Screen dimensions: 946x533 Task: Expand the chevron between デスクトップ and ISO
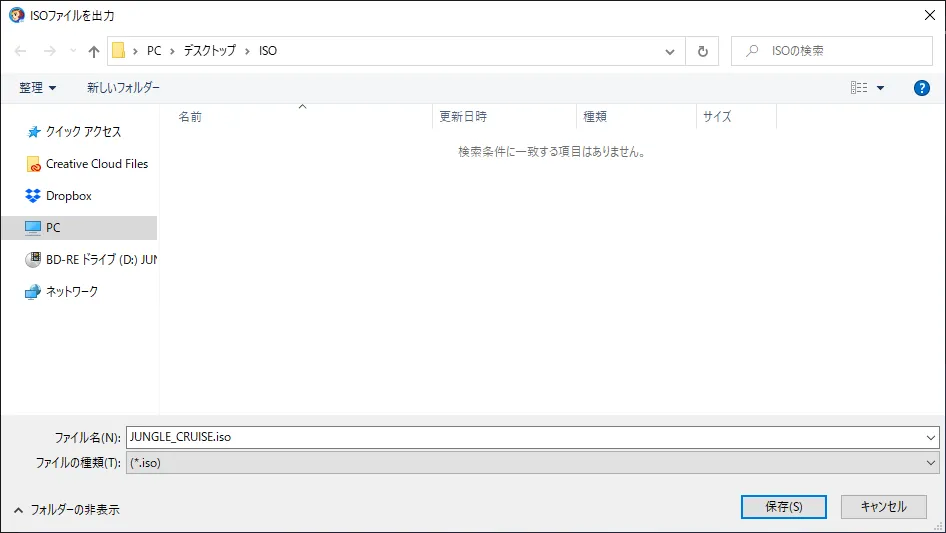247,51
